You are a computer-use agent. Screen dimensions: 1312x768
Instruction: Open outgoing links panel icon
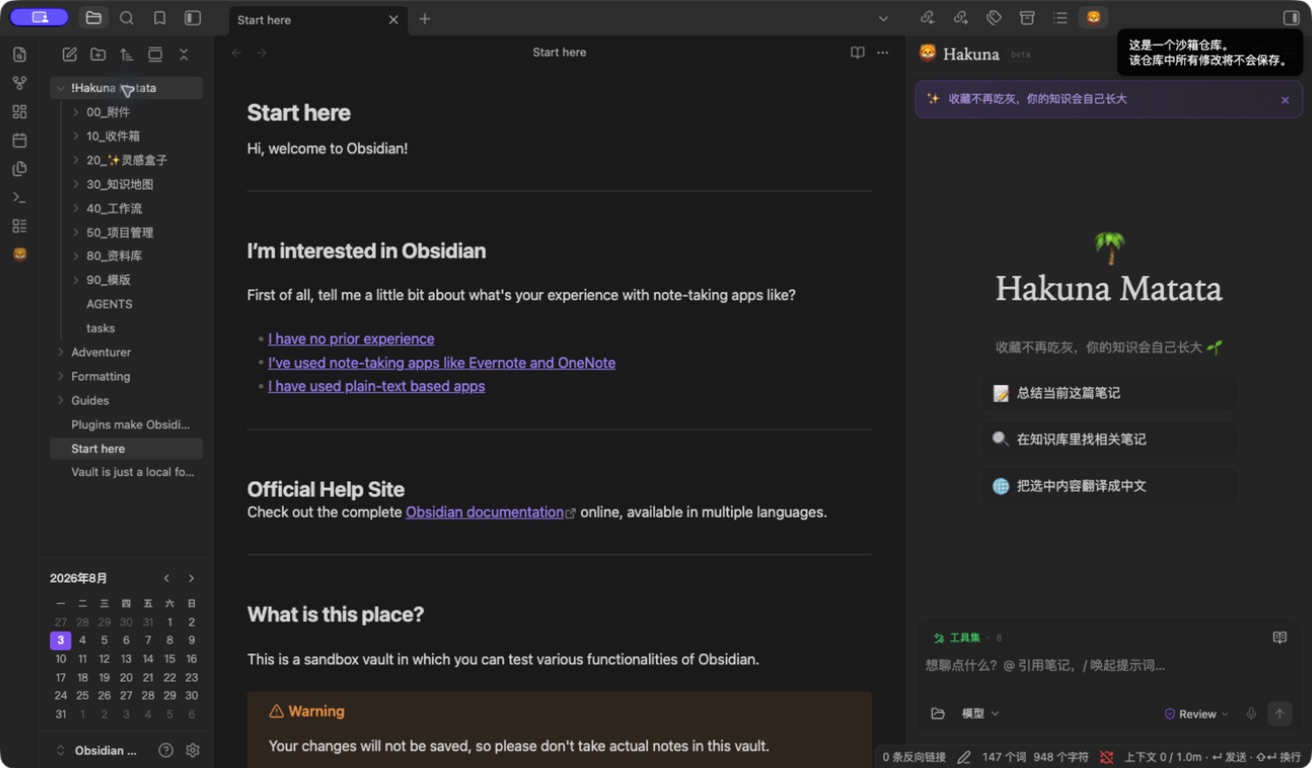click(x=960, y=18)
